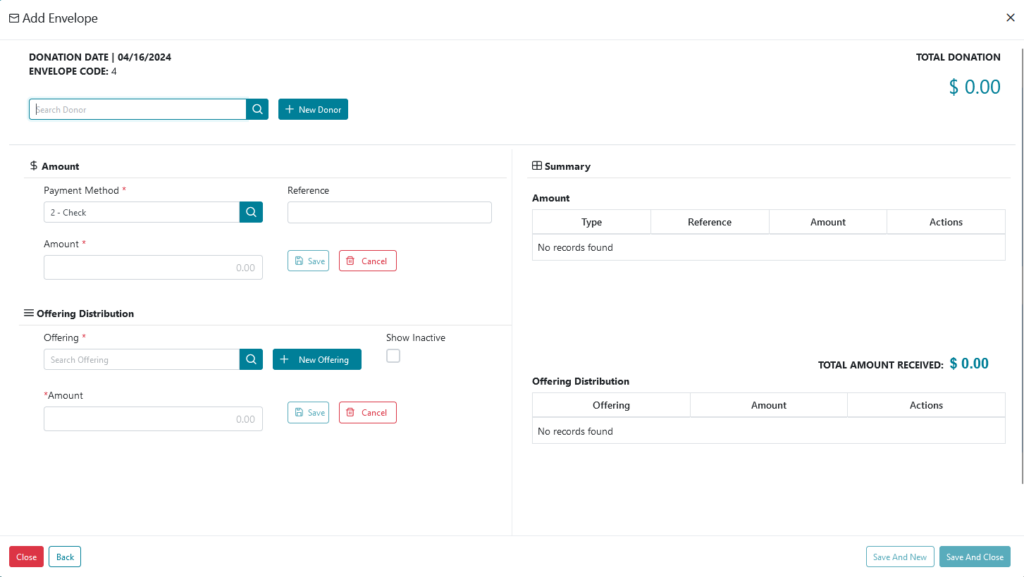Enable the Show Inactive checkbox
The image size is (1024, 577).
pyautogui.click(x=393, y=355)
